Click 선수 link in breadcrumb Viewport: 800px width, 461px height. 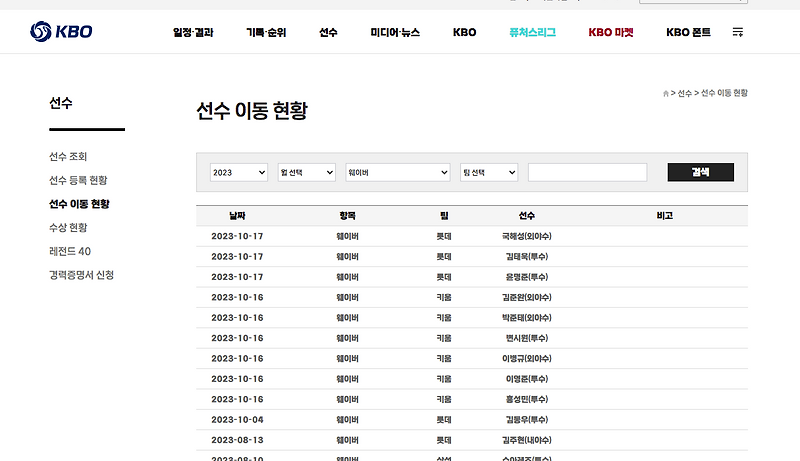click(x=684, y=93)
